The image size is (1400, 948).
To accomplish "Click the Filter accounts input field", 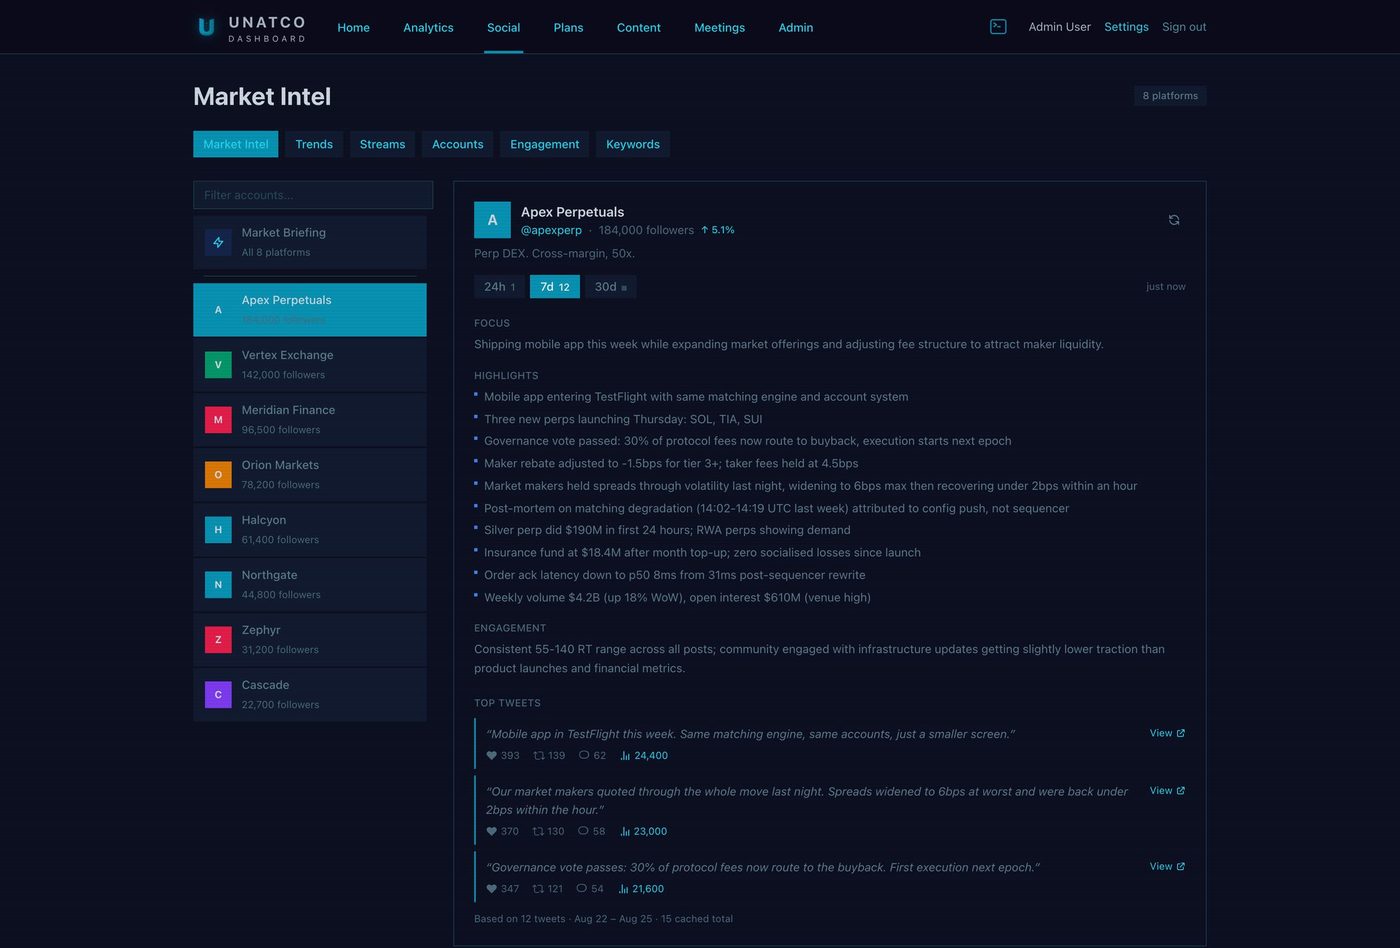I will pos(313,195).
